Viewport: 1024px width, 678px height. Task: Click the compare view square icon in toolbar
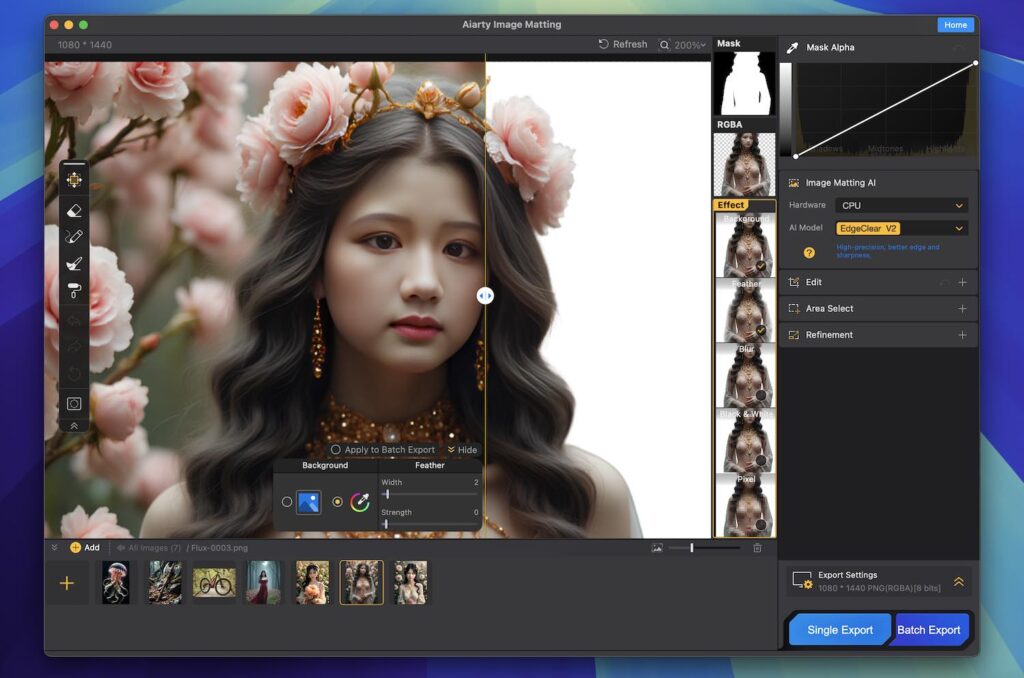tap(74, 404)
